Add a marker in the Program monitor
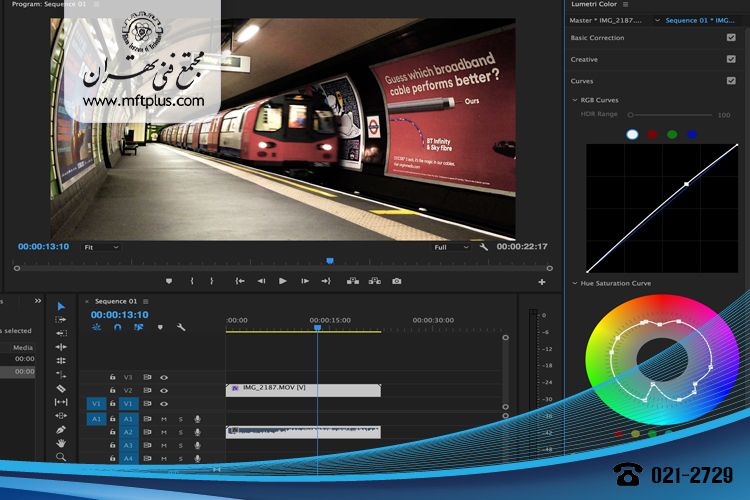The image size is (750, 500). [169, 281]
